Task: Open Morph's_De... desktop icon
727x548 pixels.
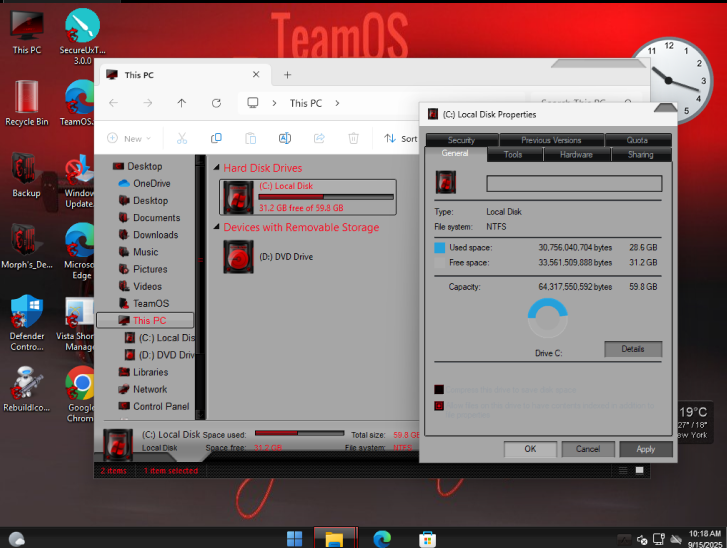Action: point(26,246)
